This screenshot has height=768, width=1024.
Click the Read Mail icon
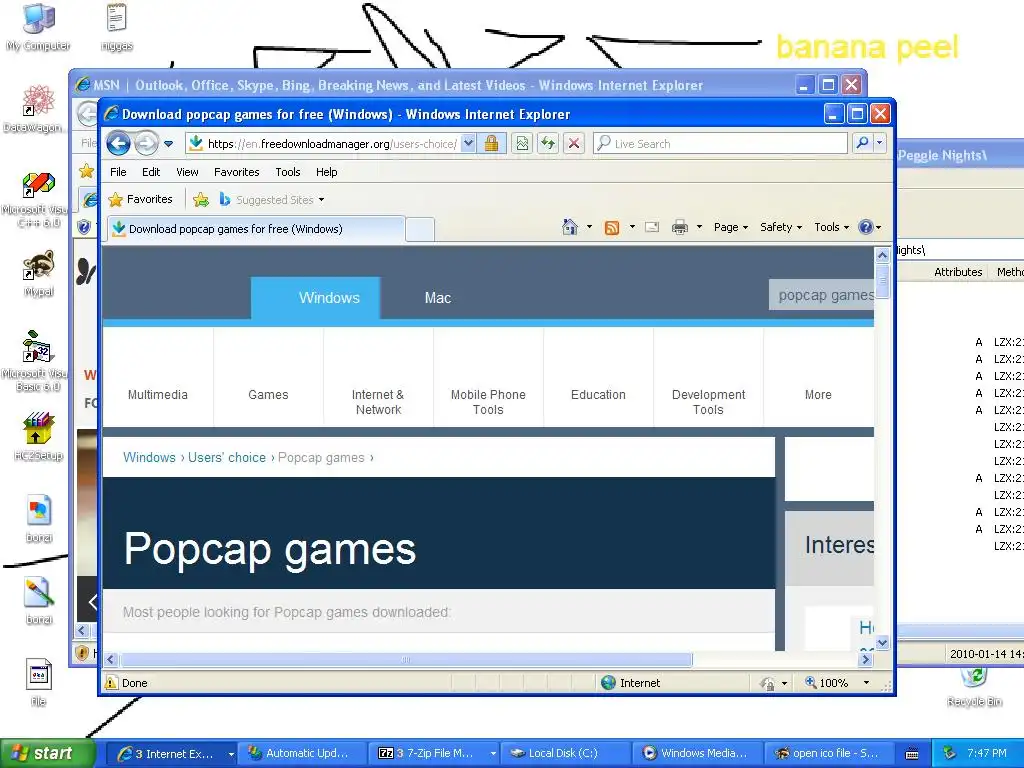point(652,227)
